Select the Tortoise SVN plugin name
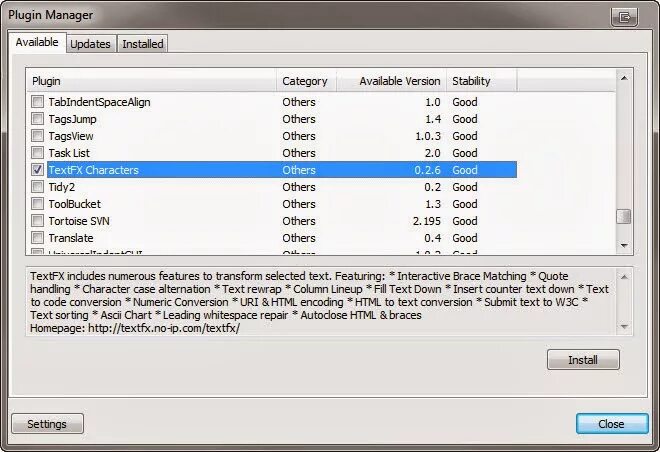Image resolution: width=660 pixels, height=452 pixels. [79, 221]
